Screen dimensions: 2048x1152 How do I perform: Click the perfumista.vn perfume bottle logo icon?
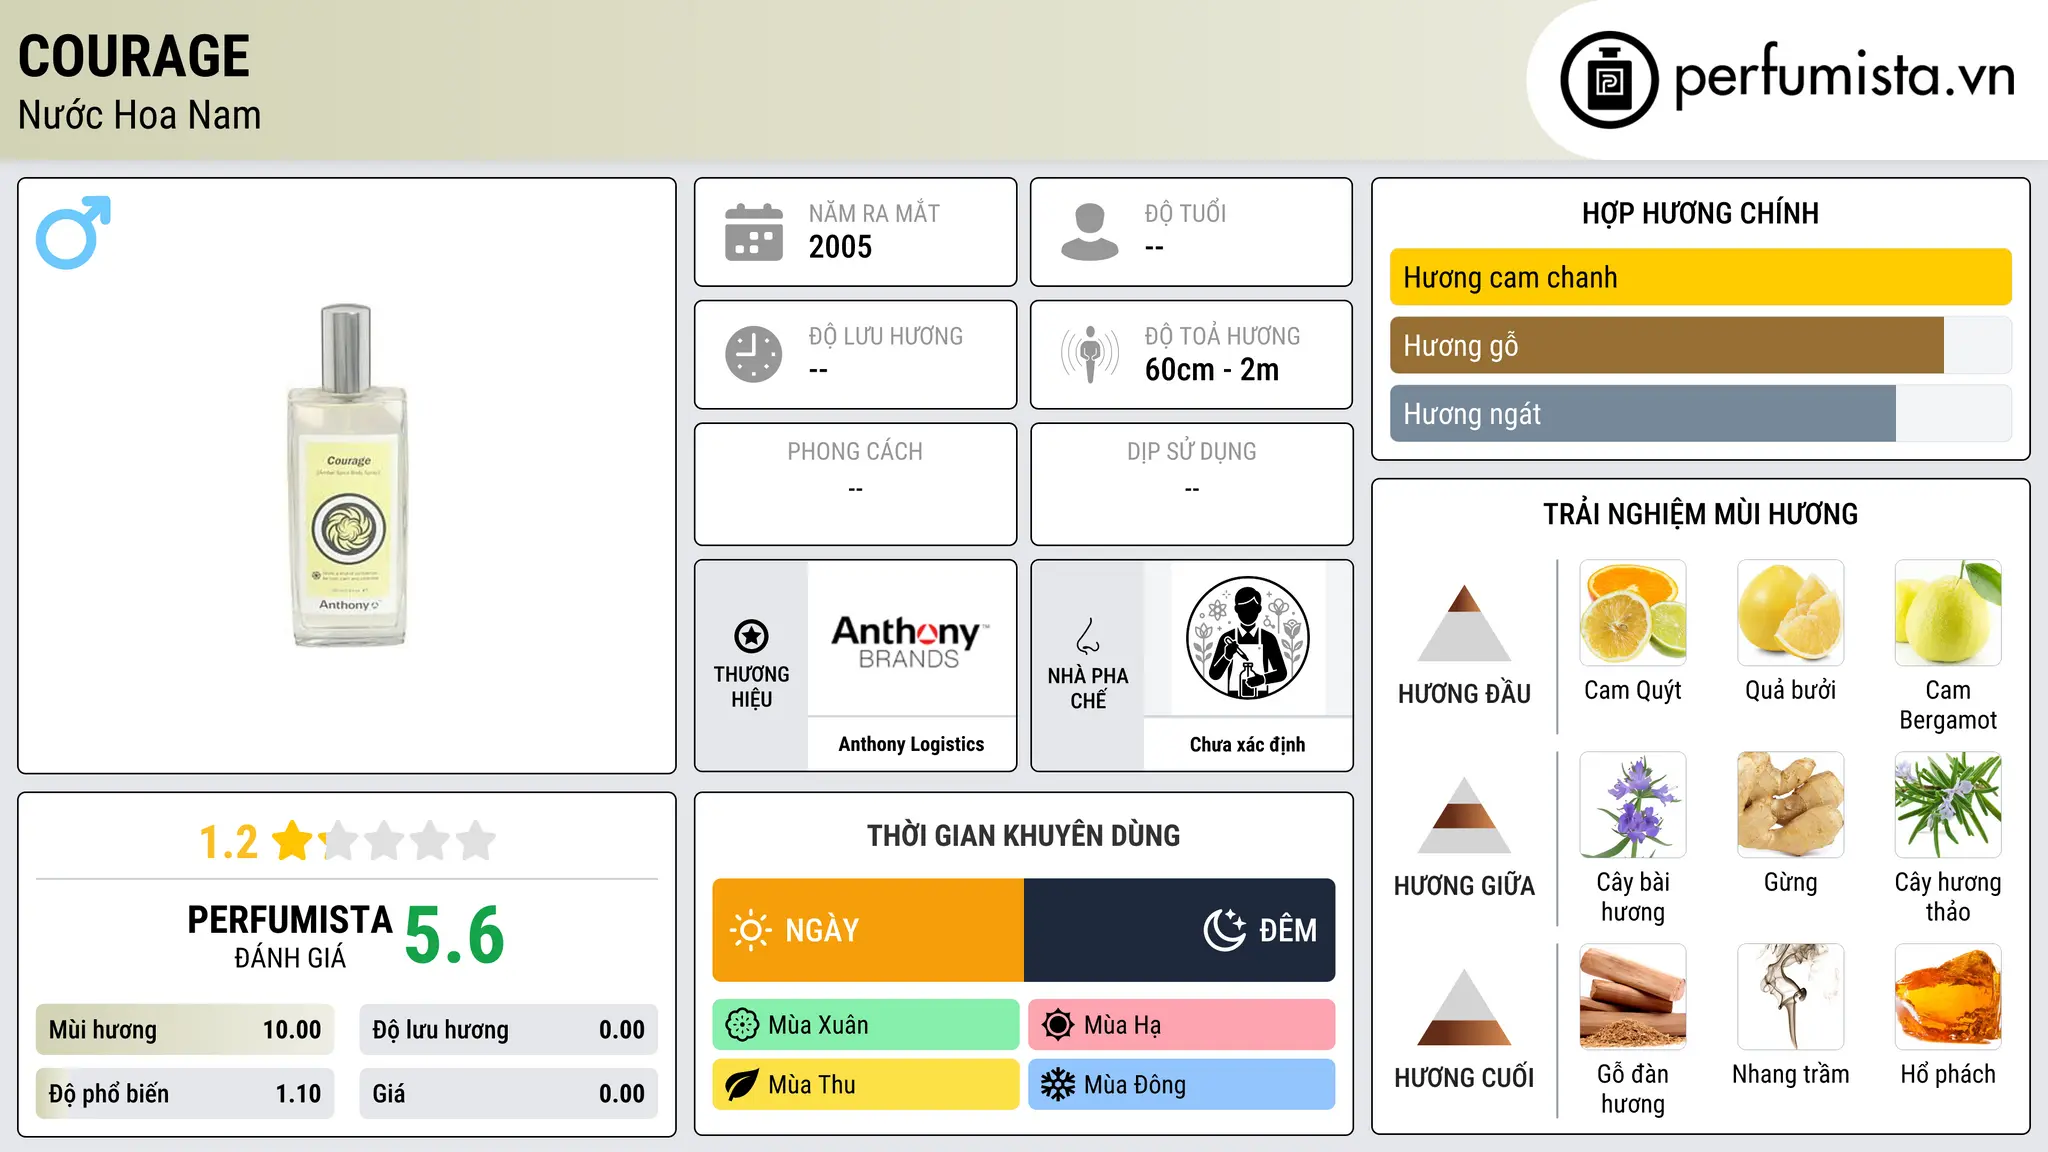tap(1609, 80)
